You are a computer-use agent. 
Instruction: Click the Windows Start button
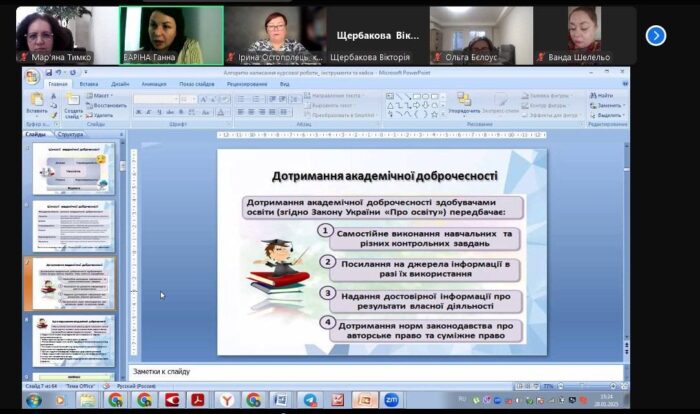click(34, 400)
